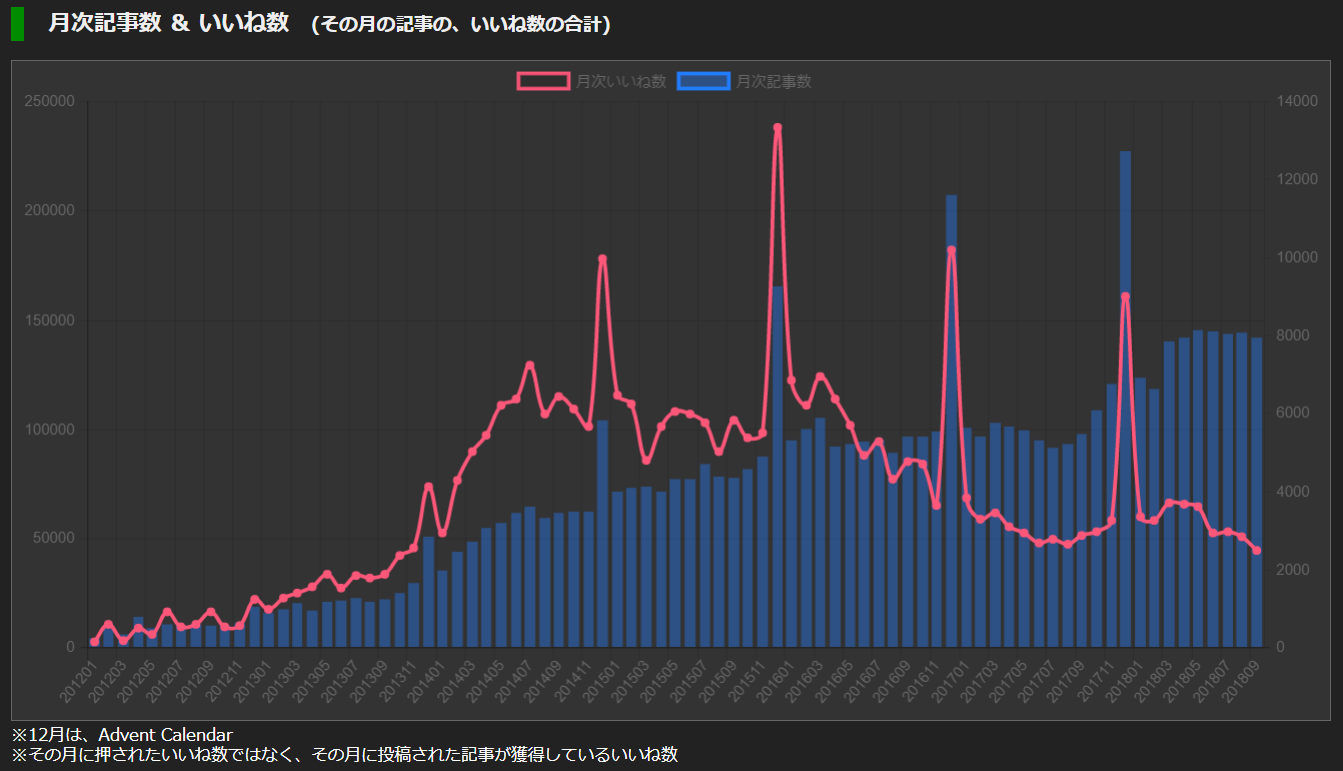Screen dimensions: 1343x771
Task: Click the subtitle (その月の記事の、いいね数の合計)
Action: (461, 24)
